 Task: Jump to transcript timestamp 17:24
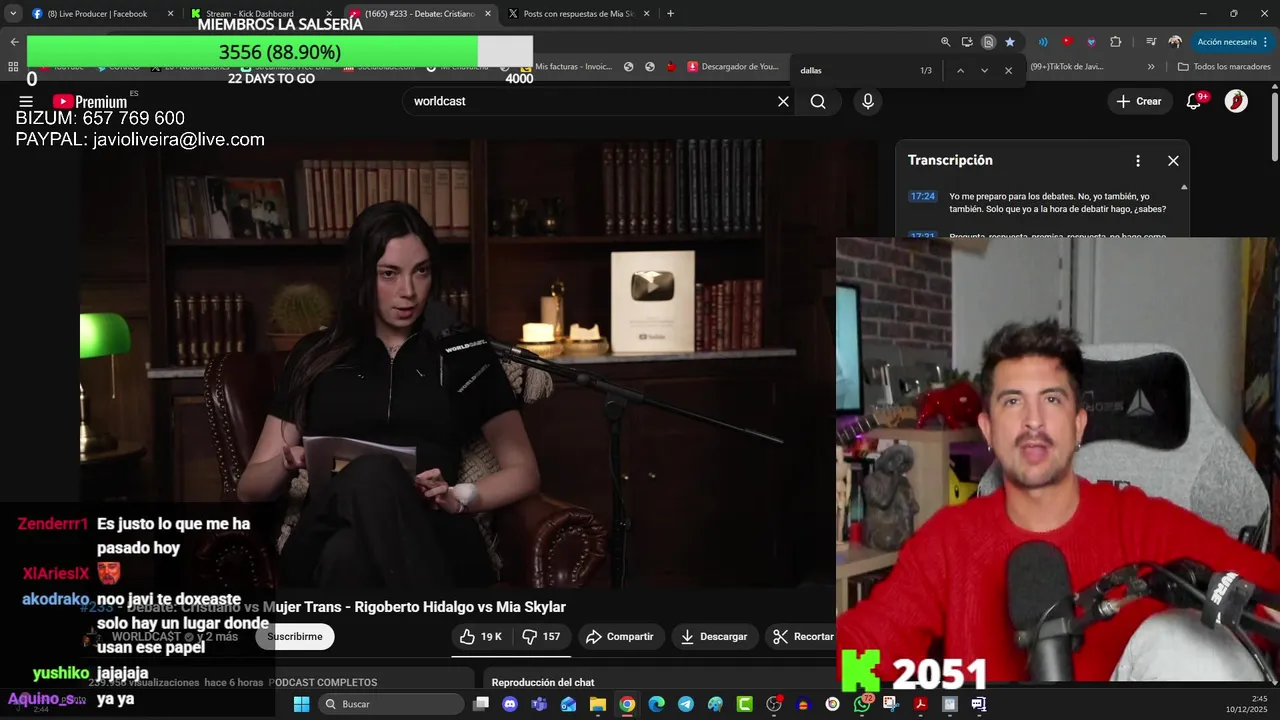click(x=922, y=196)
